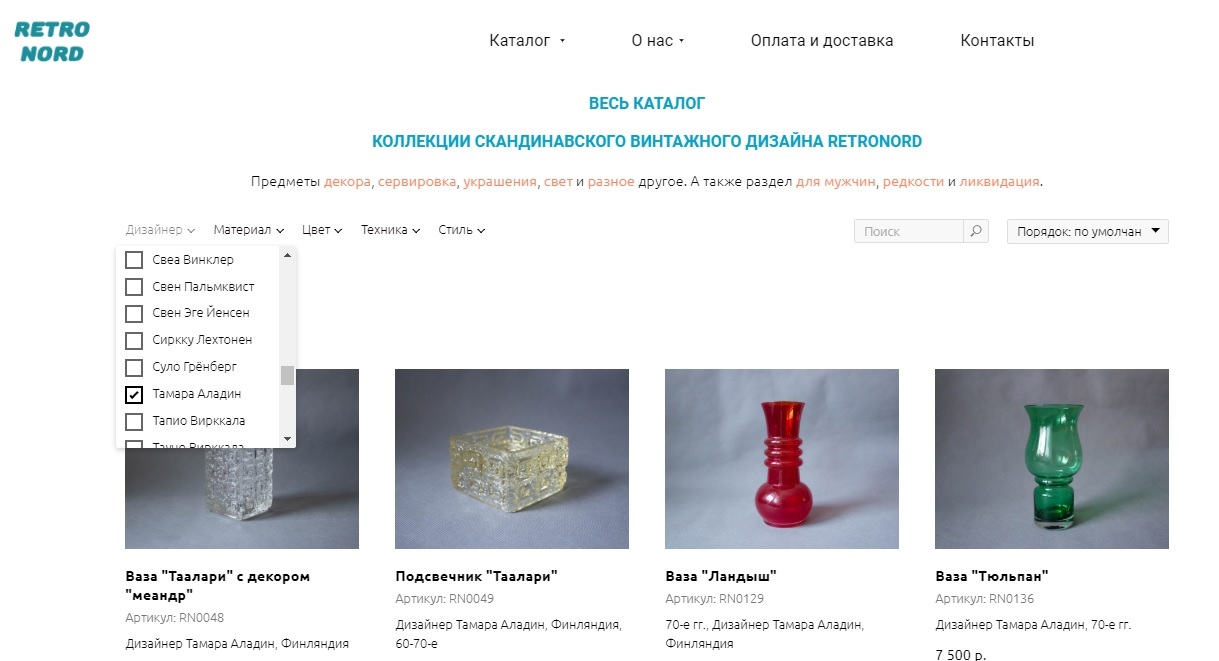Open the Контакты page
Screen dimensions: 1219x661
pos(997,41)
